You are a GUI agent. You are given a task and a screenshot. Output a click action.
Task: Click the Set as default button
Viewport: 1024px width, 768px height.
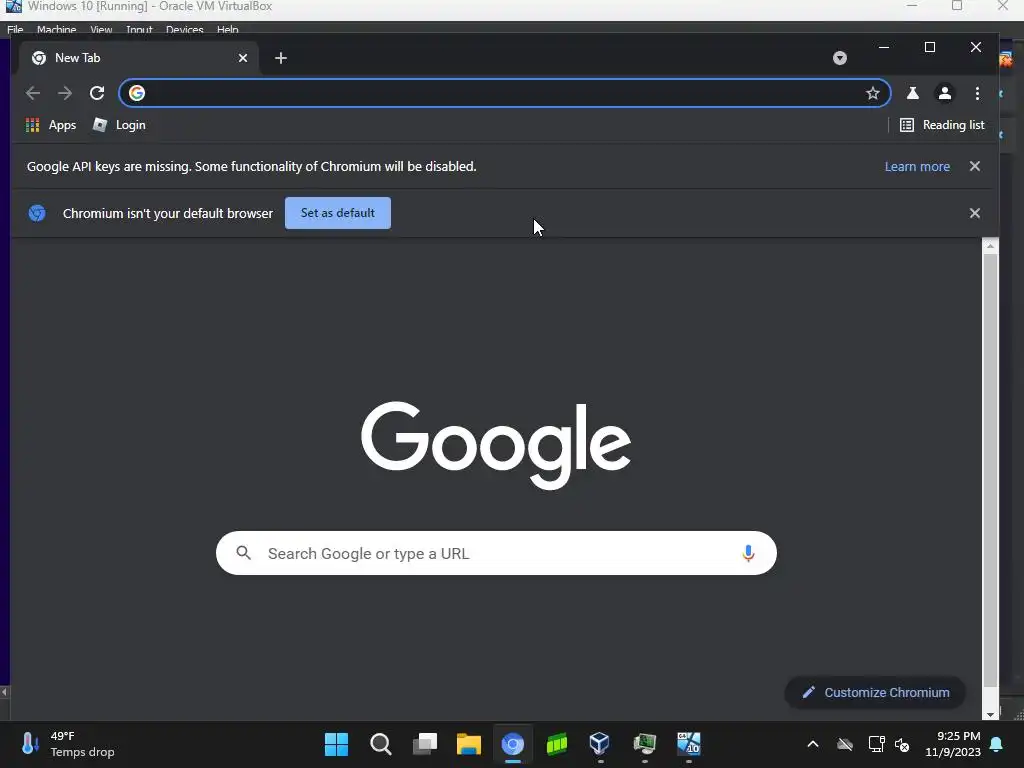point(338,213)
